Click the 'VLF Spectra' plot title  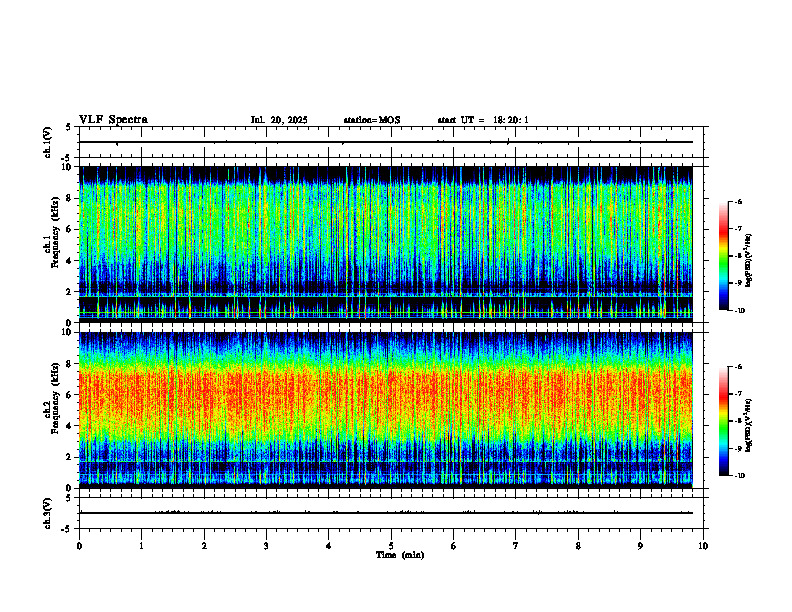[113, 120]
